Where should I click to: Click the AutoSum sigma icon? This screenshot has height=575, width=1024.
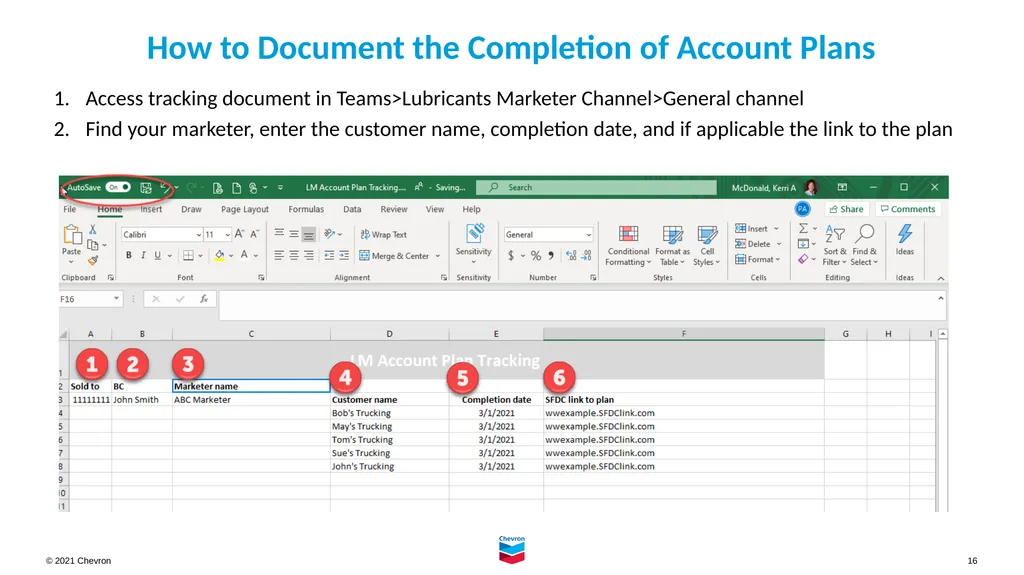click(803, 228)
